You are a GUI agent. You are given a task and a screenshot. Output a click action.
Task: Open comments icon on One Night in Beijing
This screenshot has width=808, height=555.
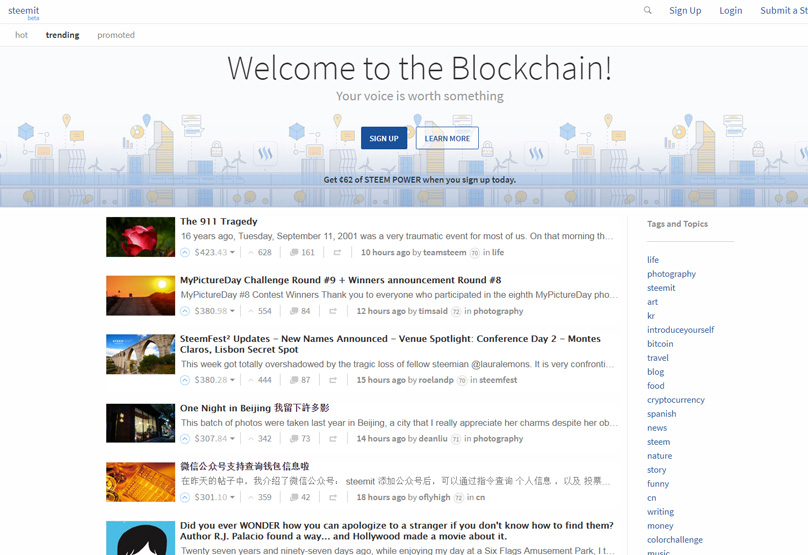[294, 439]
